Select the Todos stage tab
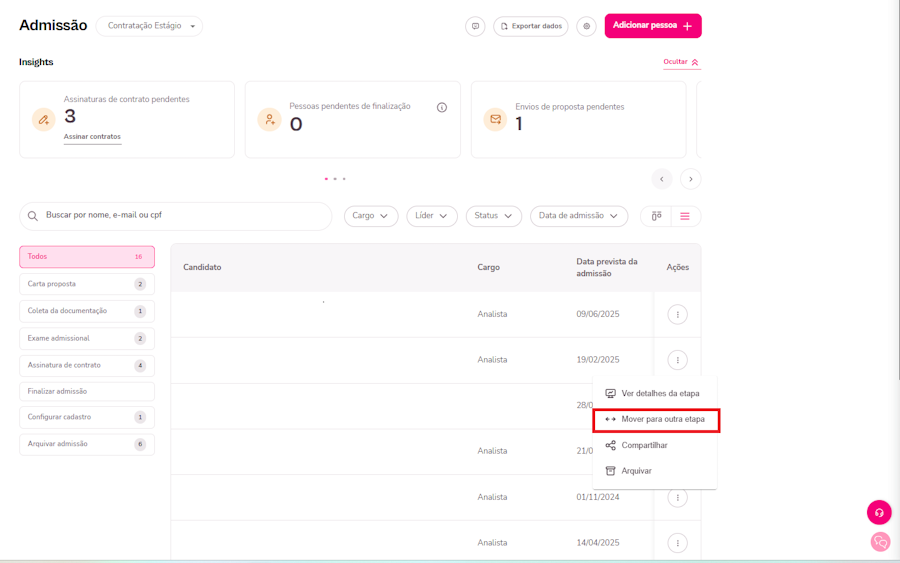The image size is (900, 563). [87, 257]
